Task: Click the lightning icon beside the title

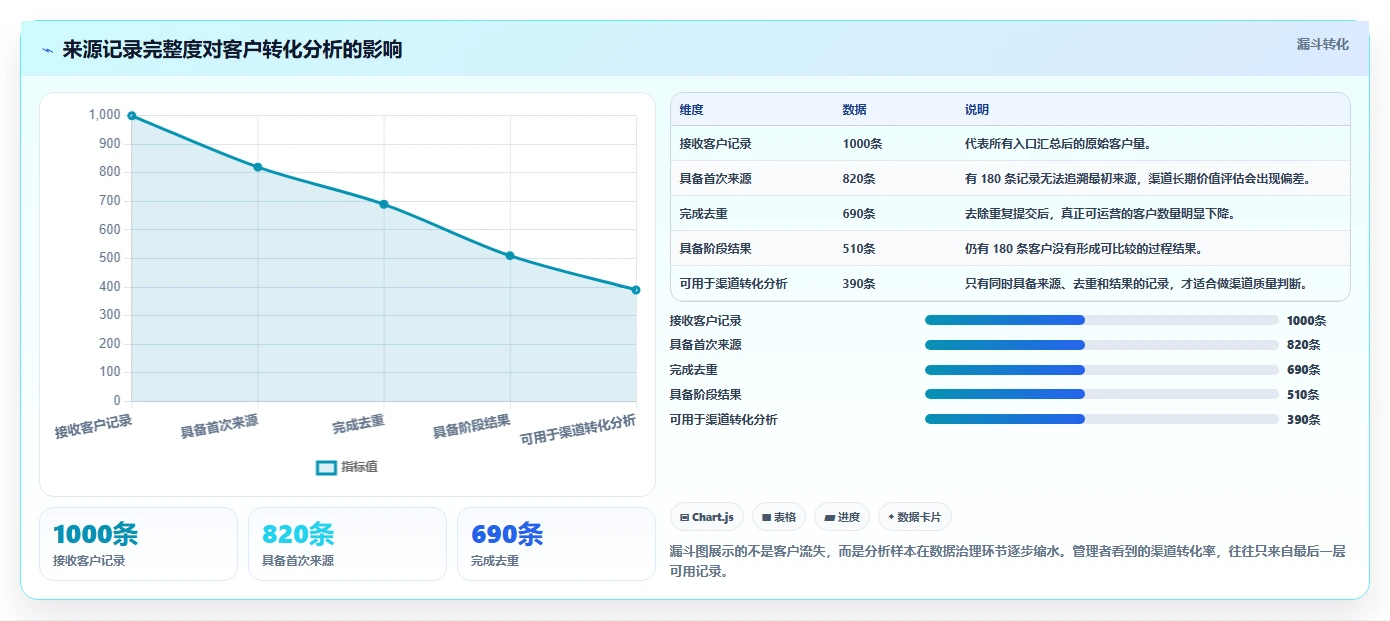Action: (x=47, y=50)
